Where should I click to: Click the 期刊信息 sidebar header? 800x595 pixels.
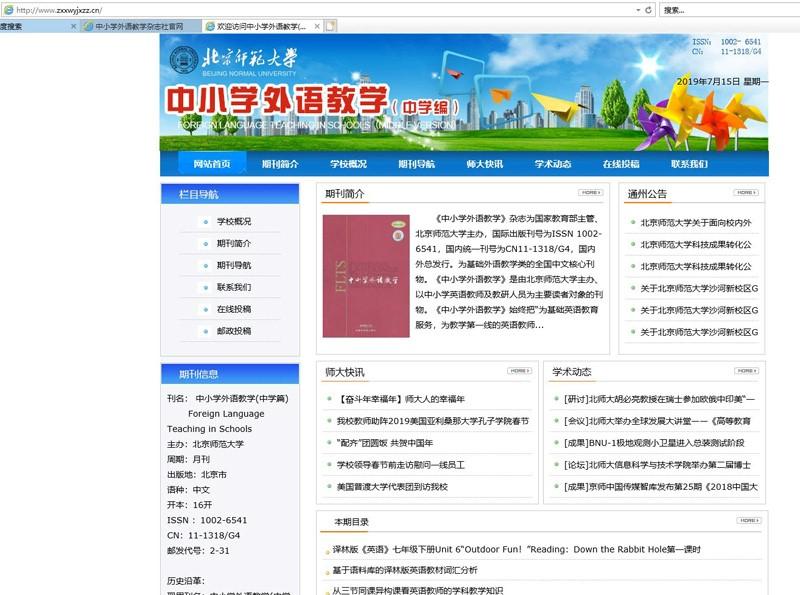[x=230, y=374]
